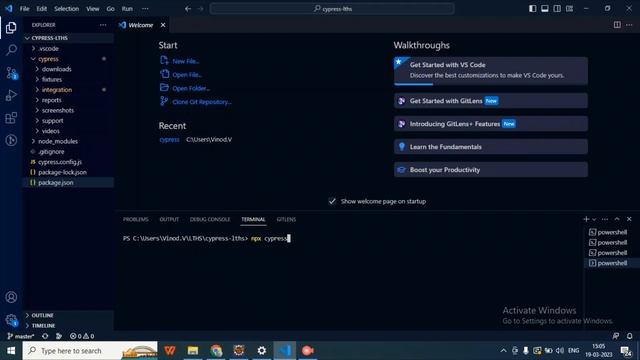Collapse the CYPRESS-LTHS root folder
Image resolution: width=640 pixels, height=360 pixels.
pyautogui.click(x=68, y=38)
